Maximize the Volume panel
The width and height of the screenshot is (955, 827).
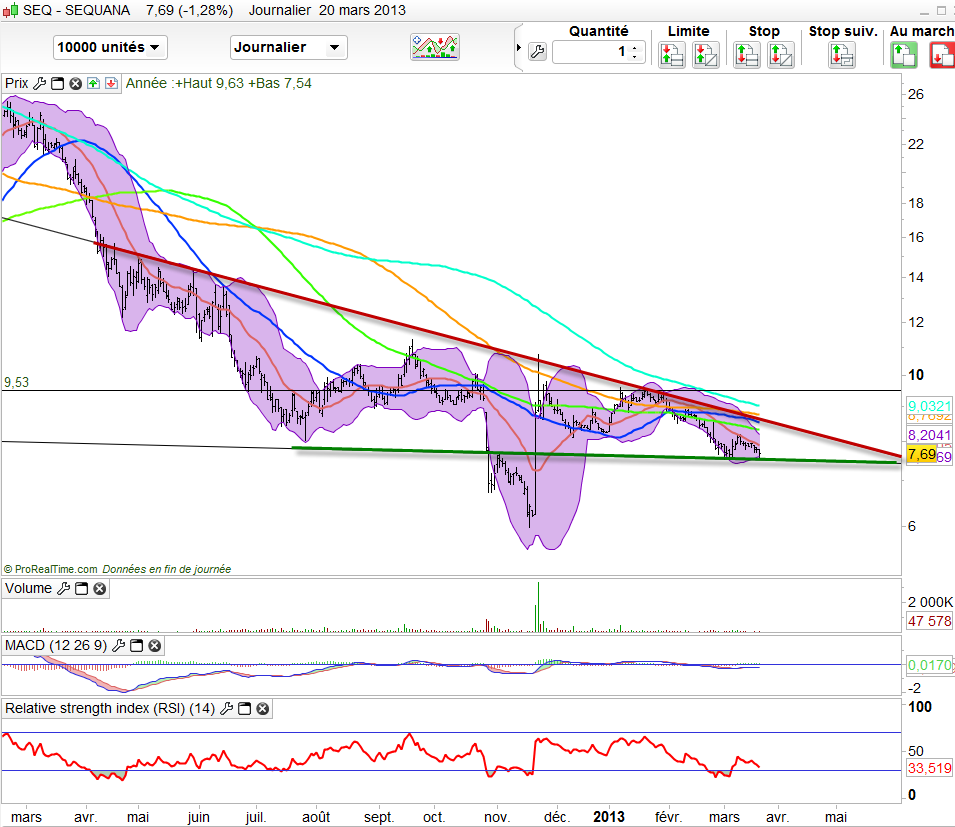(x=82, y=588)
